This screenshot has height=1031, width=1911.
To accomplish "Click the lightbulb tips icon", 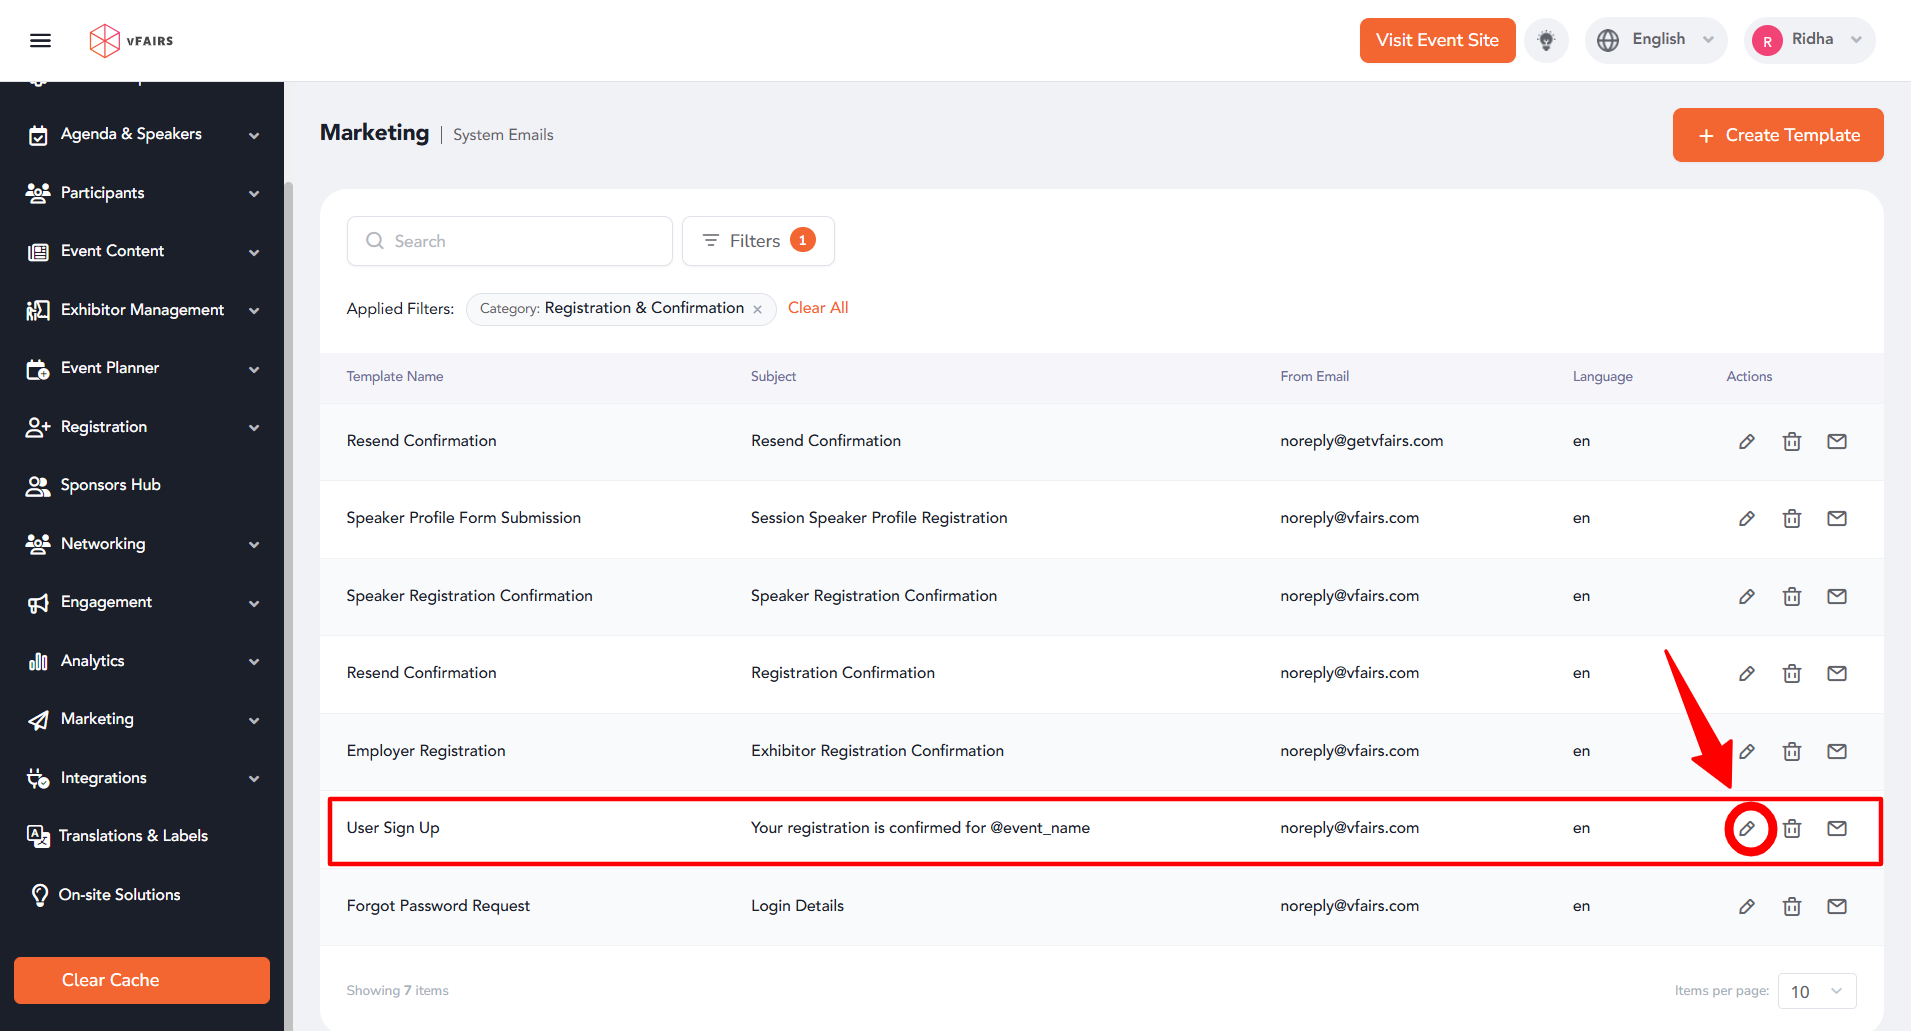I will pos(1546,40).
